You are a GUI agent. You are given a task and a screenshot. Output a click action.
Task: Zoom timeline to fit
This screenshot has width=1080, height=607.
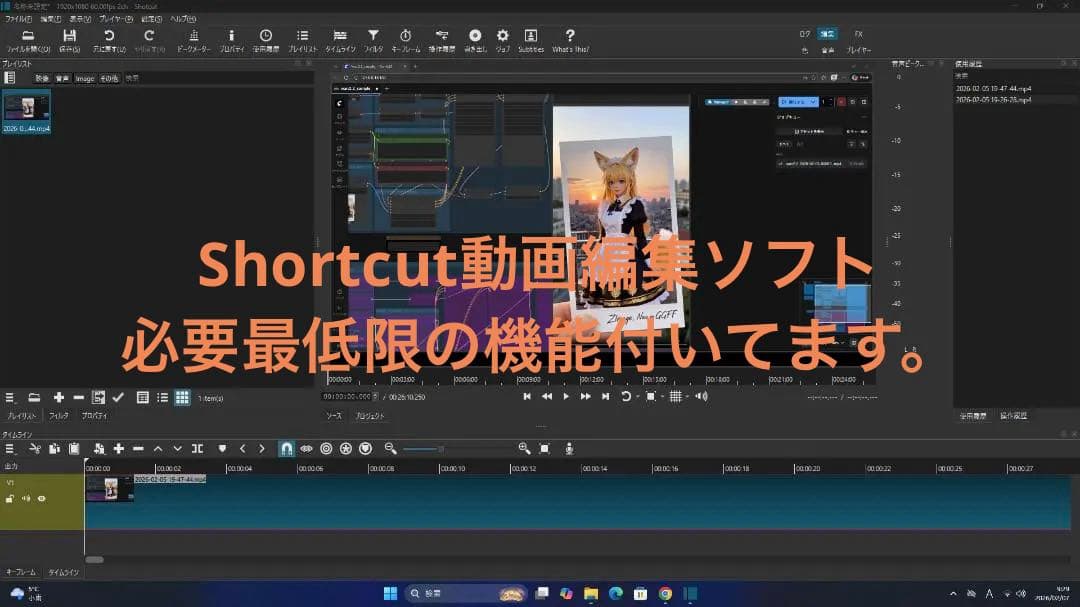tap(544, 449)
